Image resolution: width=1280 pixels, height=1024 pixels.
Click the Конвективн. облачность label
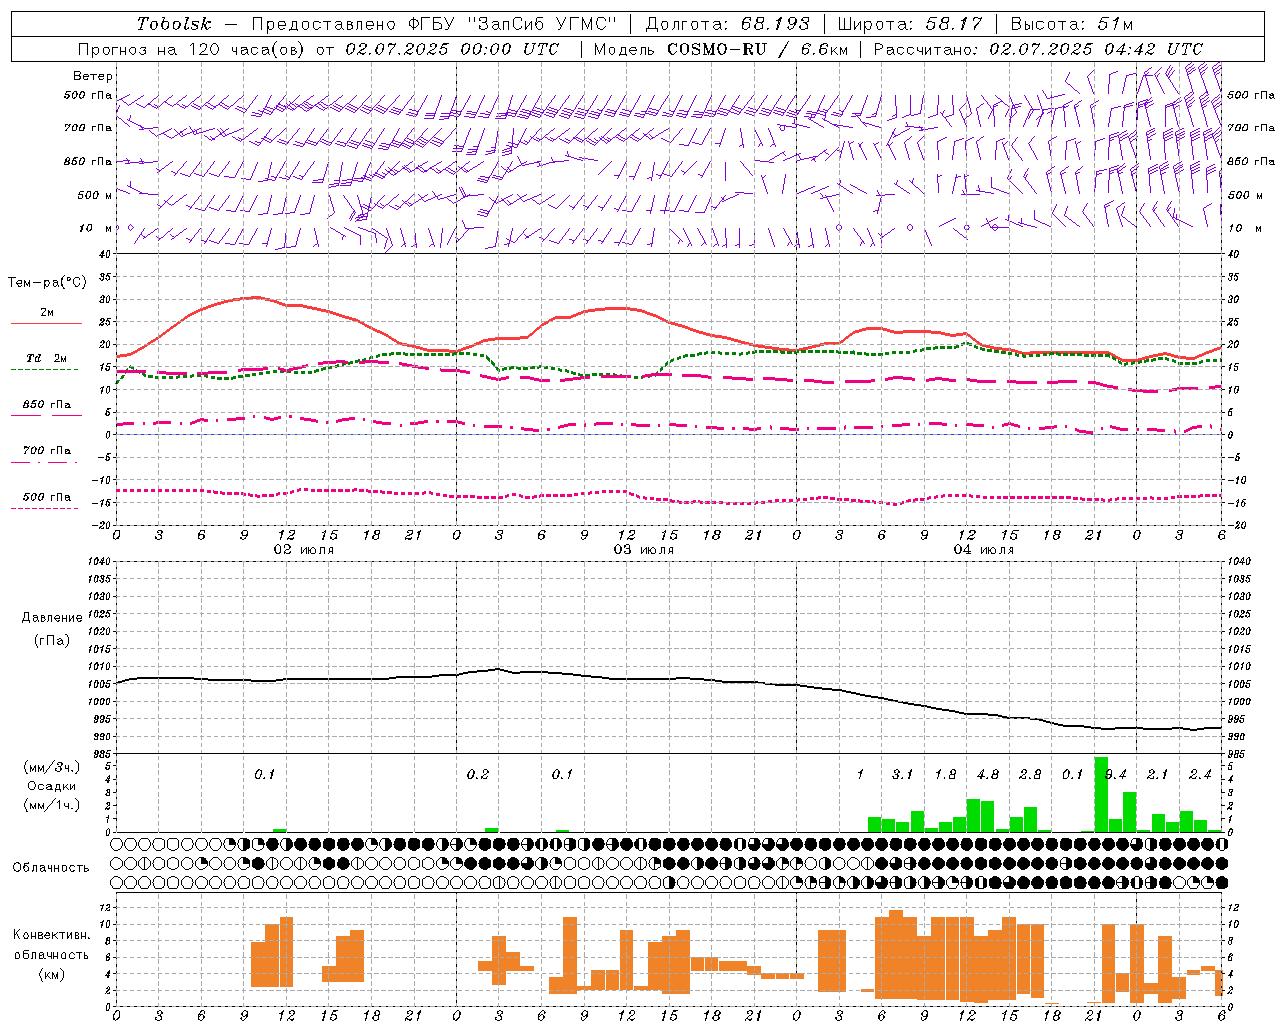51,944
